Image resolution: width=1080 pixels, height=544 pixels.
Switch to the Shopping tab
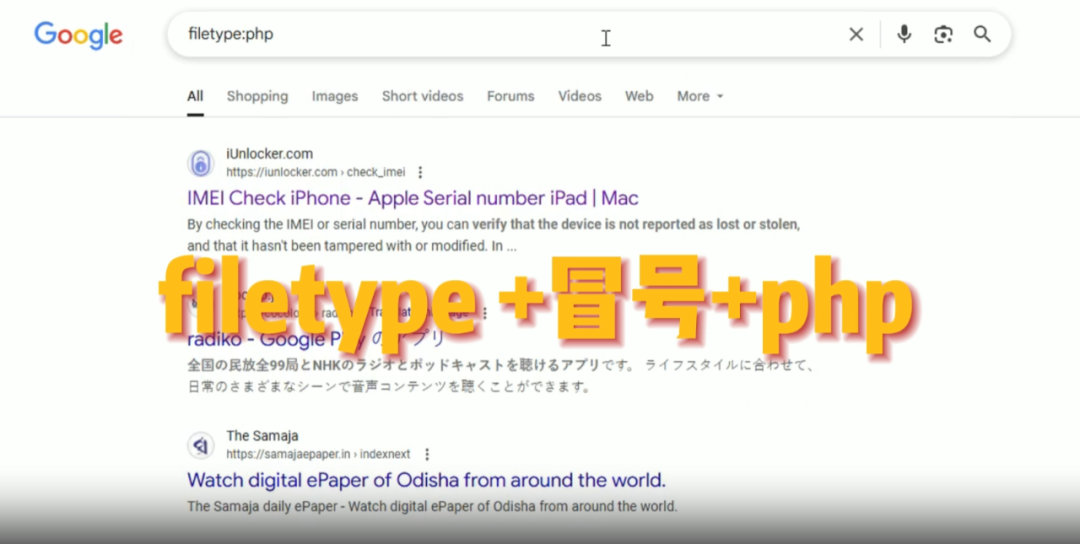coord(258,96)
